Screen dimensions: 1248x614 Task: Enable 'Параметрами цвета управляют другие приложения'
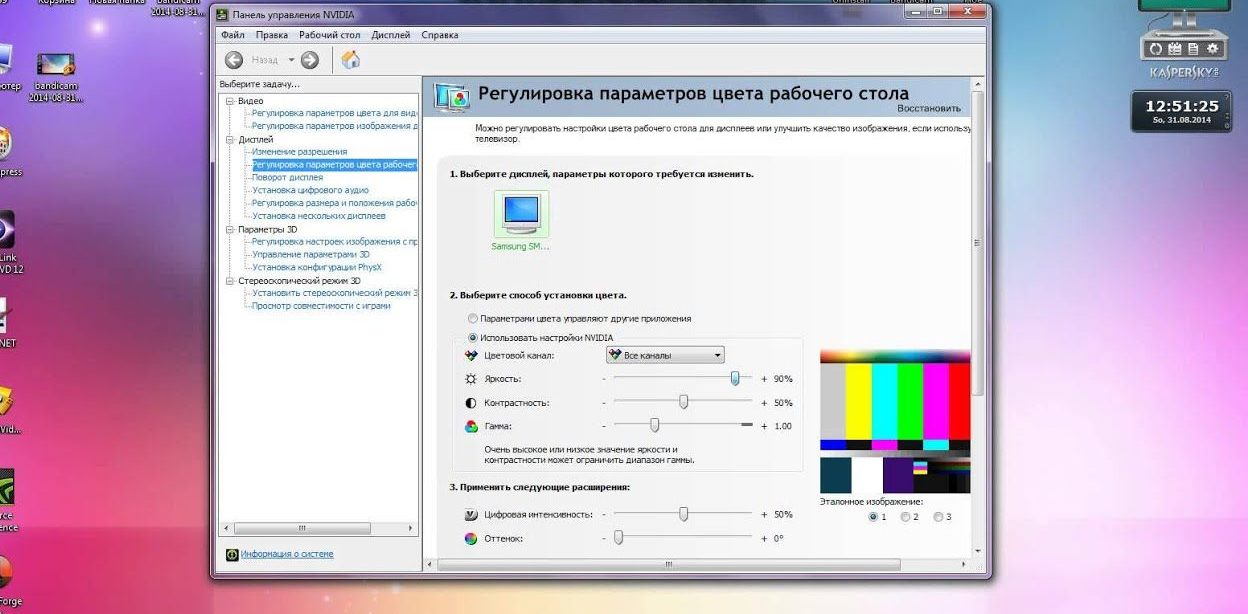tap(472, 318)
